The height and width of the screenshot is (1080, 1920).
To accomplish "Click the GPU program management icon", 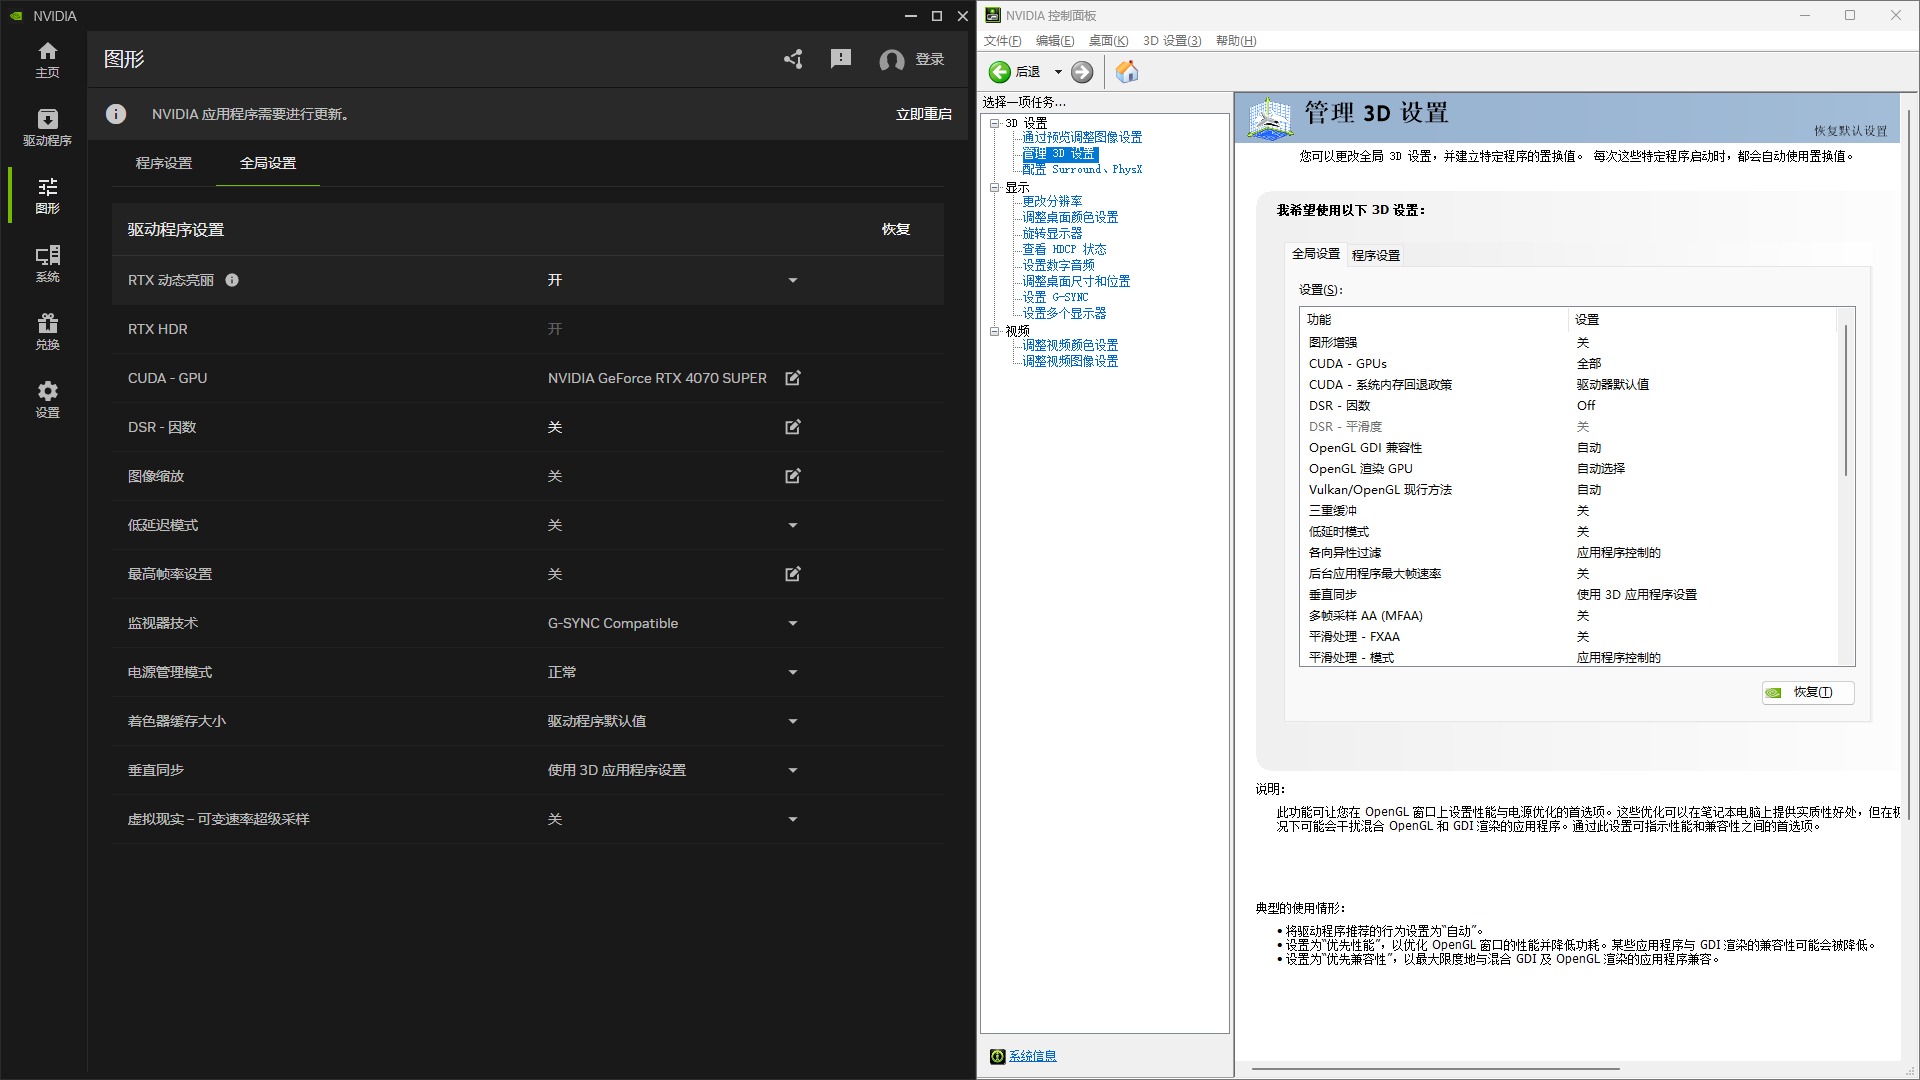I will [x=46, y=127].
